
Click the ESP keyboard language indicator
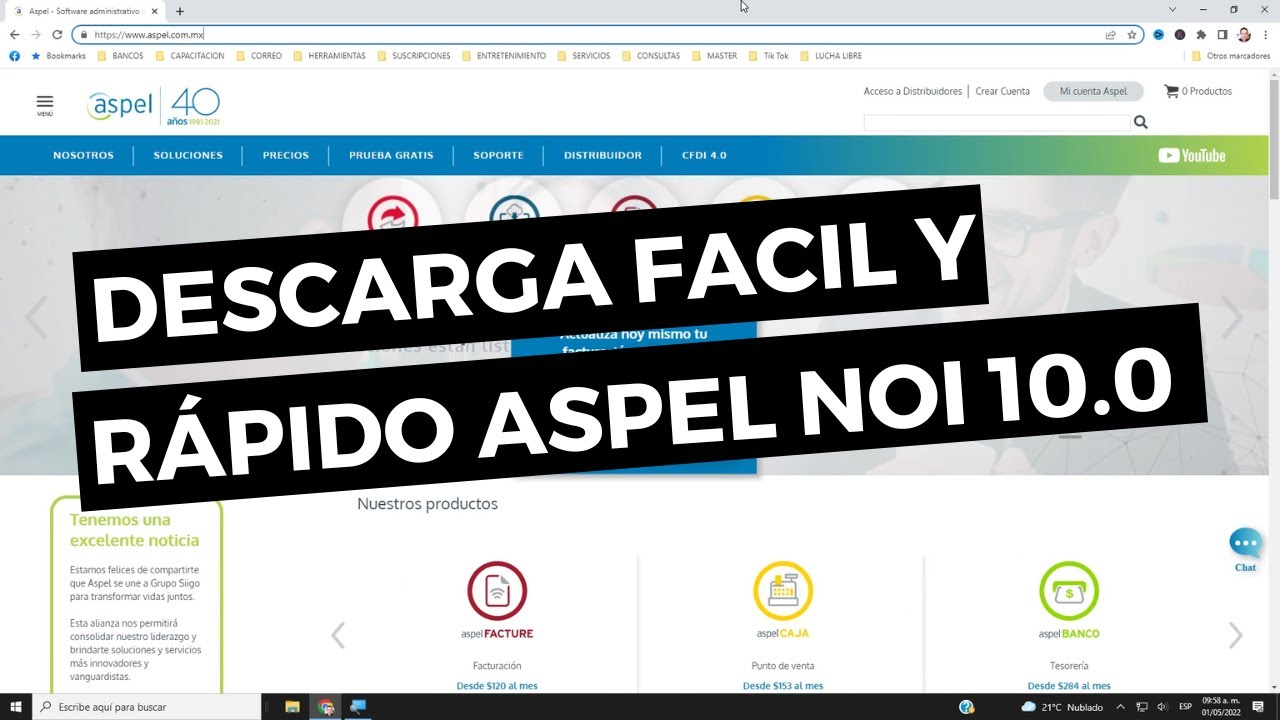(x=1185, y=707)
